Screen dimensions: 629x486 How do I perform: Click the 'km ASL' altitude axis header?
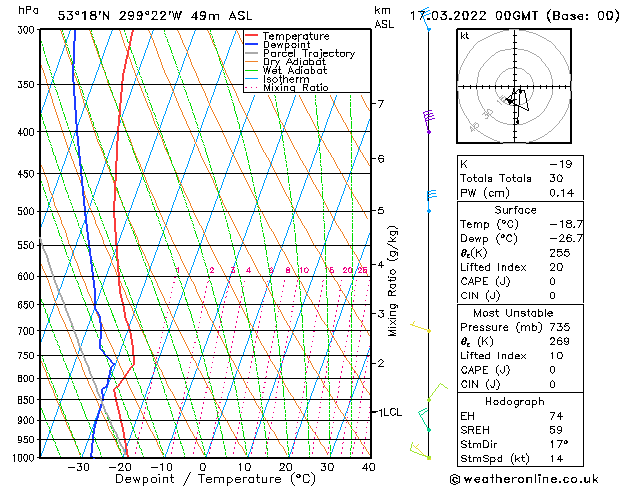[384, 17]
